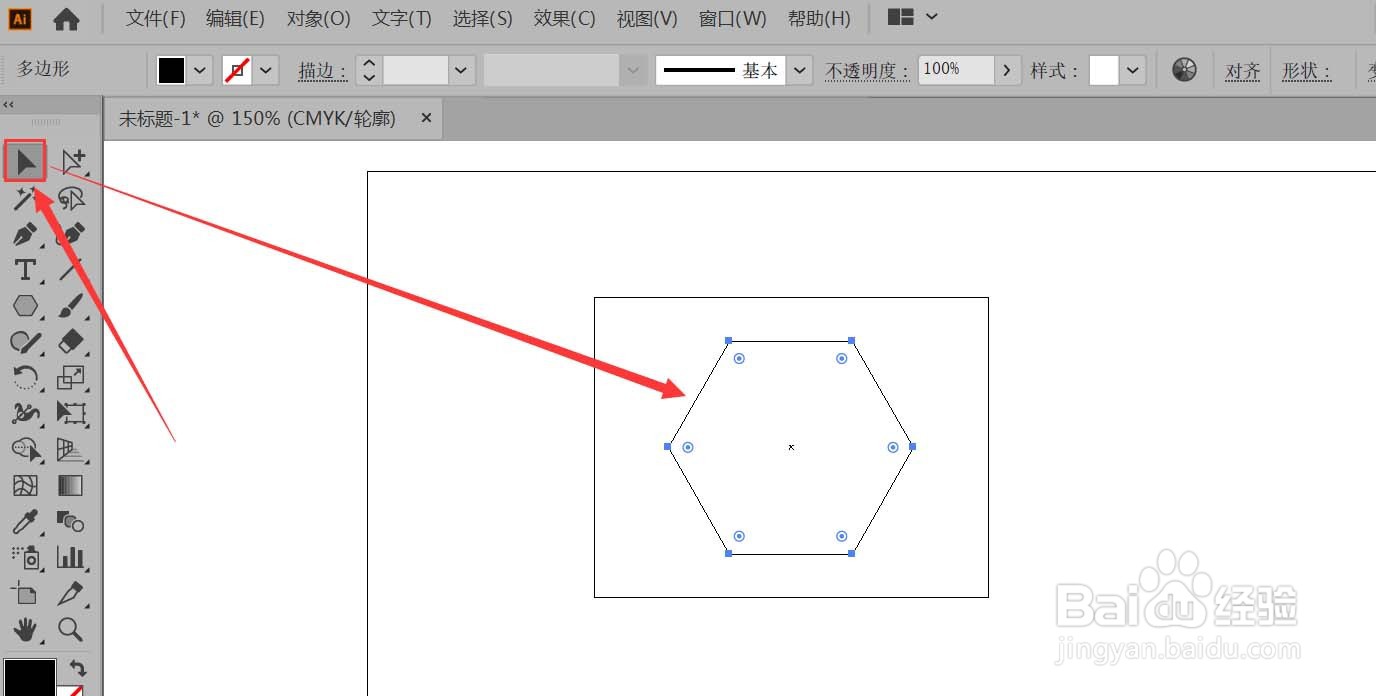Open the 对象(O) menu
Image resolution: width=1376 pixels, height=696 pixels.
click(318, 18)
